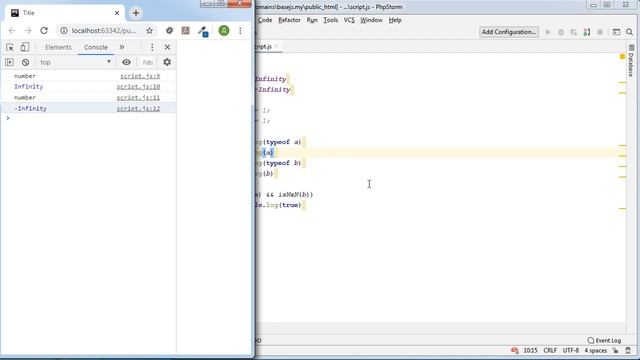640x360 pixels.
Task: Select the Title browser tab
Action: [x=65, y=13]
